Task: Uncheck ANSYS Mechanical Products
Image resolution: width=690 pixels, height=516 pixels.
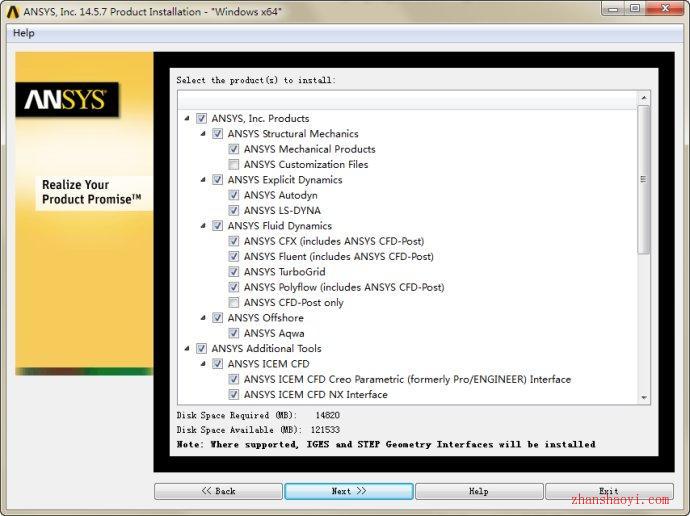Action: 234,149
